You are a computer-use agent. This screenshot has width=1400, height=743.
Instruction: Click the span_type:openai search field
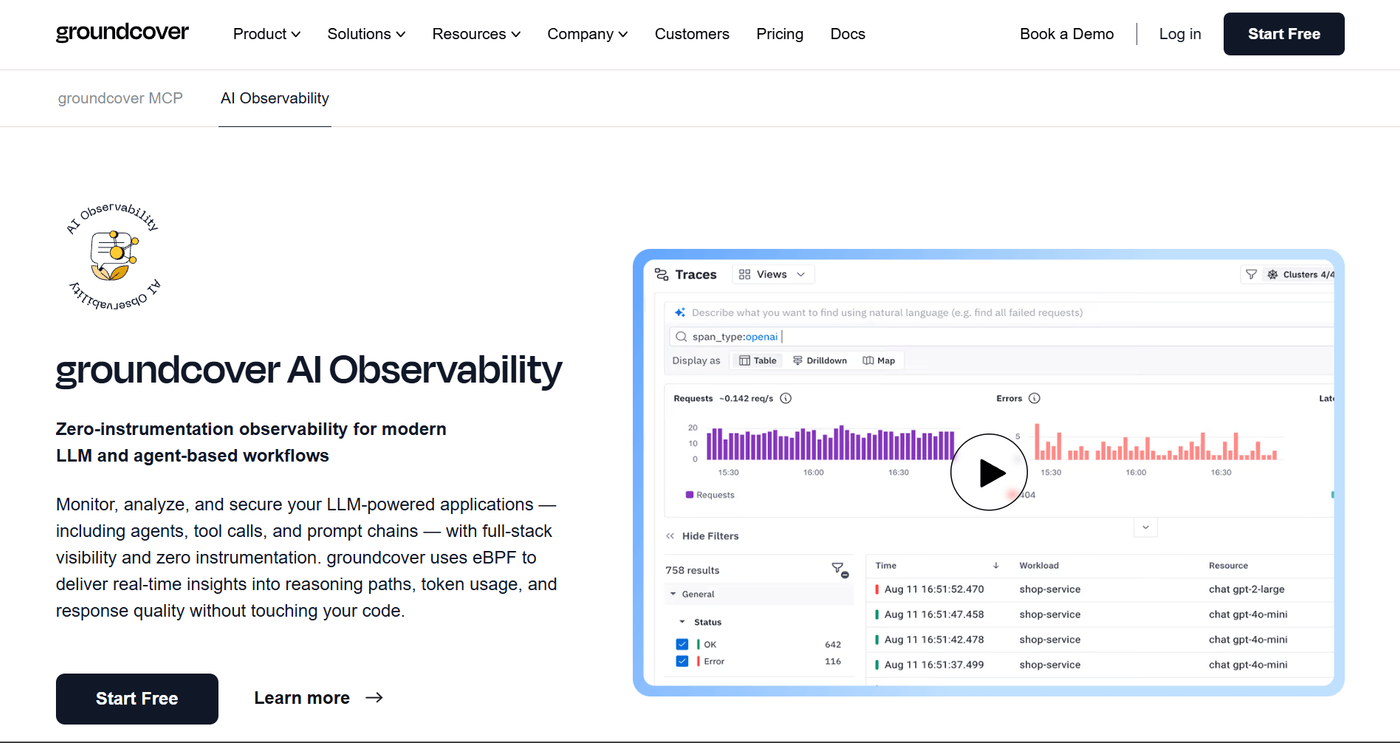coord(1000,337)
